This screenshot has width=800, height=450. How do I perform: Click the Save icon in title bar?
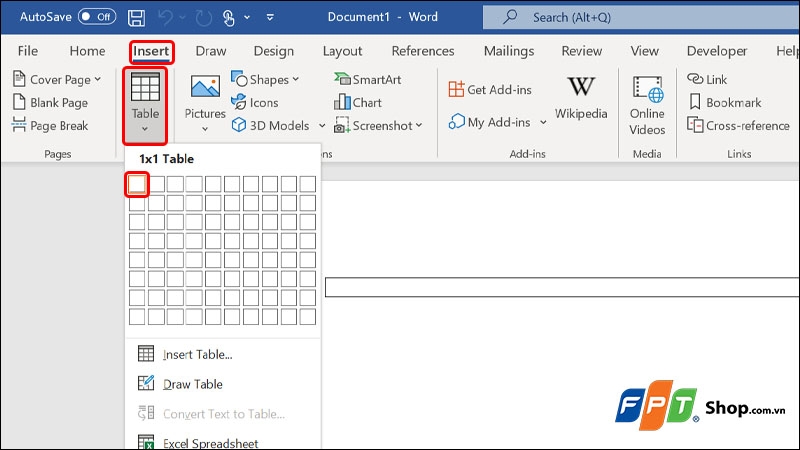pyautogui.click(x=137, y=17)
